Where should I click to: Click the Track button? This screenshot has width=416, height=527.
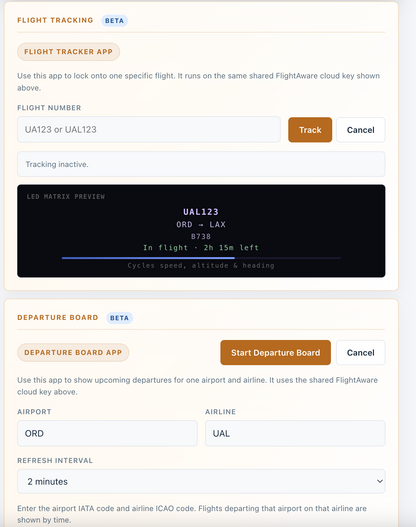pyautogui.click(x=310, y=130)
